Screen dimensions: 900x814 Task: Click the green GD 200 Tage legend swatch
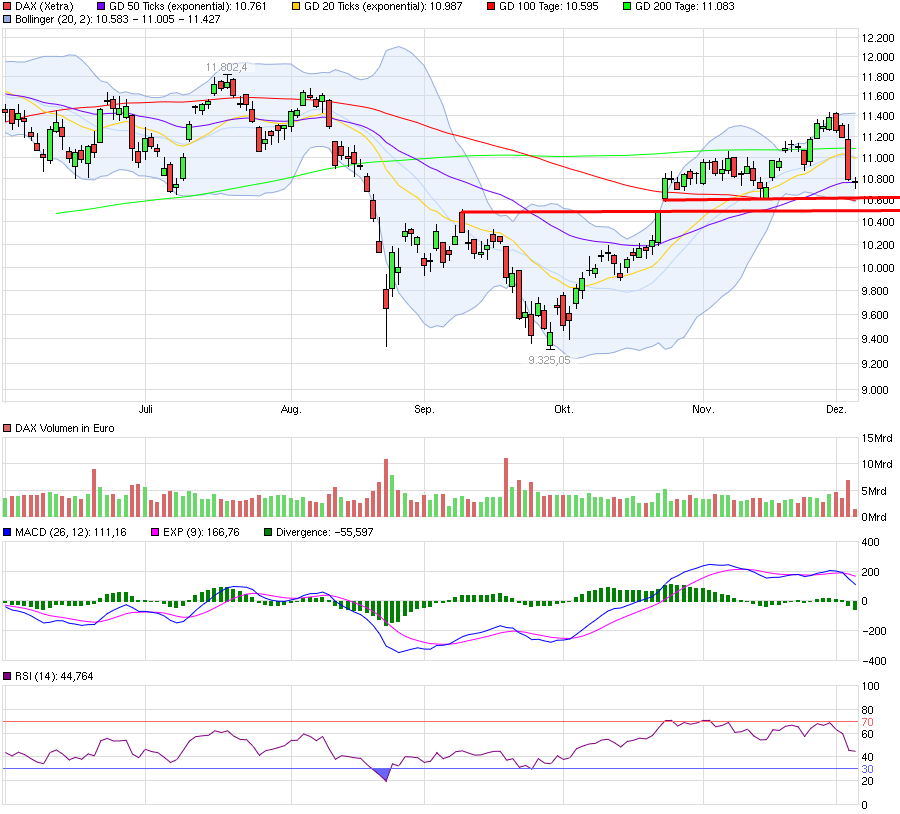[627, 7]
